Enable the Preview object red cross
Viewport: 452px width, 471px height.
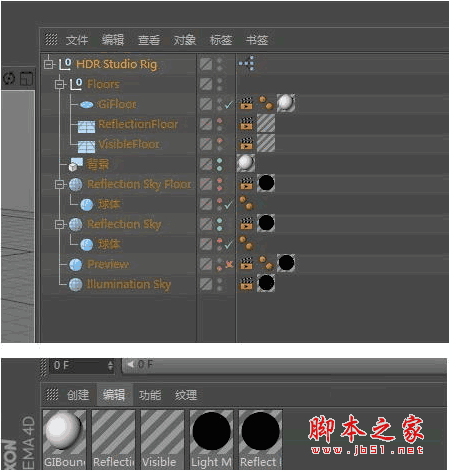(229, 264)
